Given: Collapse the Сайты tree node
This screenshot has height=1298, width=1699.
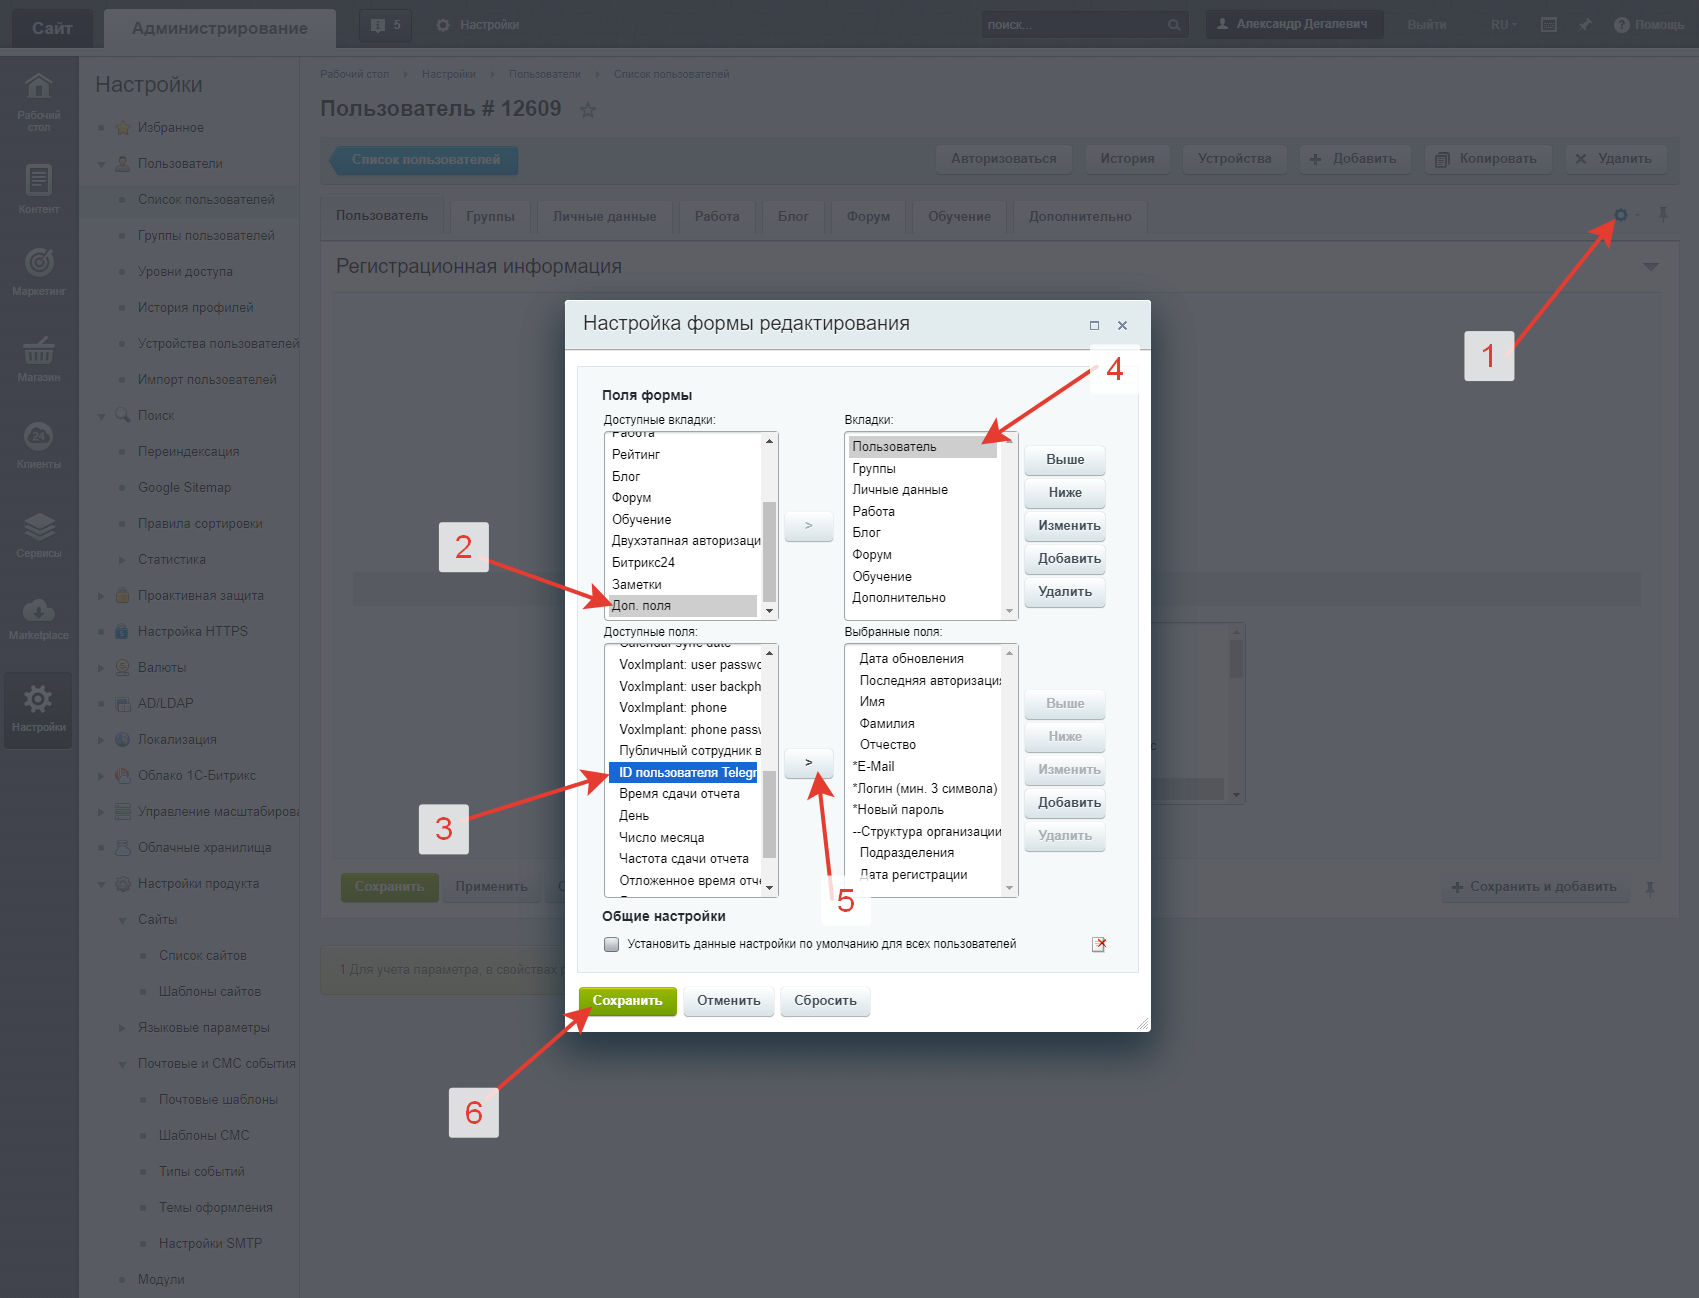Looking at the screenshot, I should click(122, 920).
